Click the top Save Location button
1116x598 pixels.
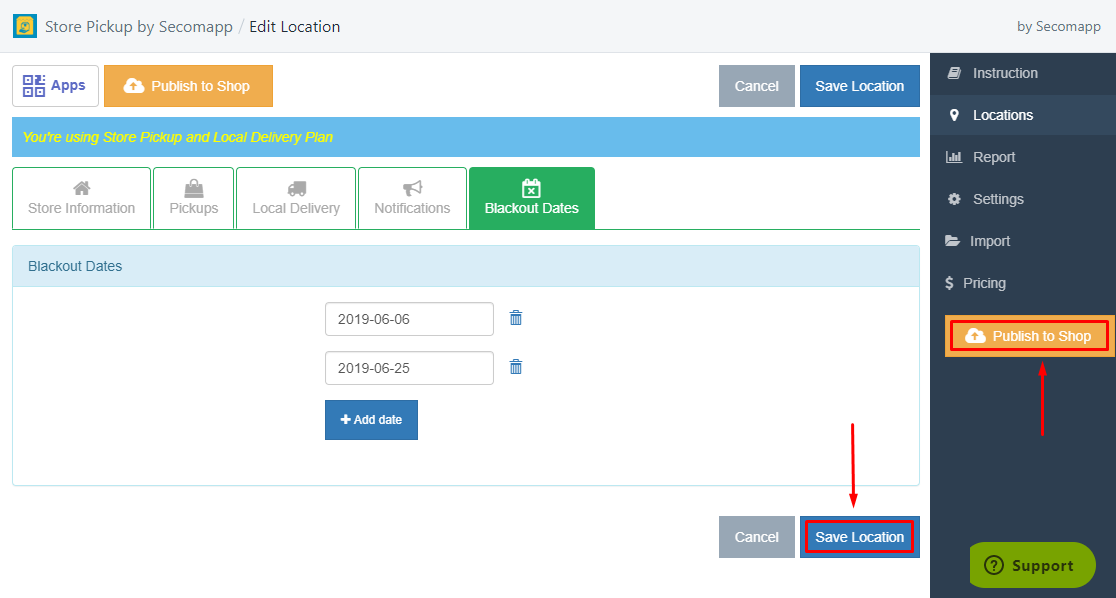(860, 86)
